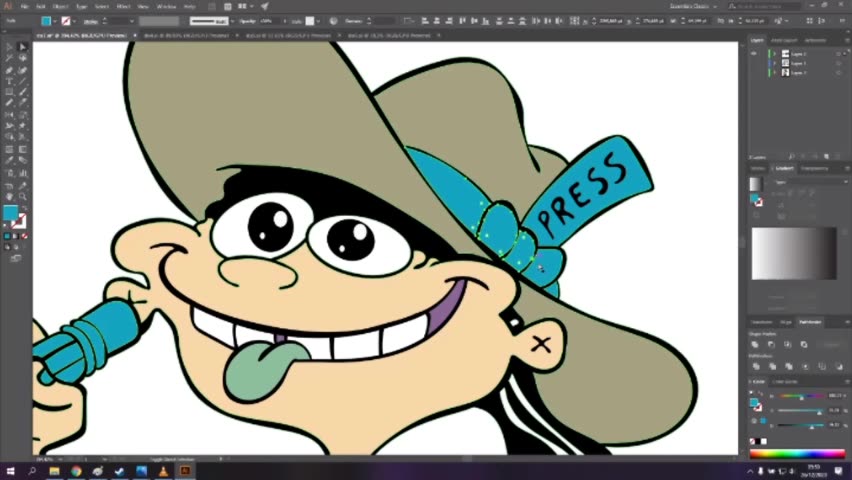
Task: Set fill mode to None below swatches
Action: pos(24,236)
